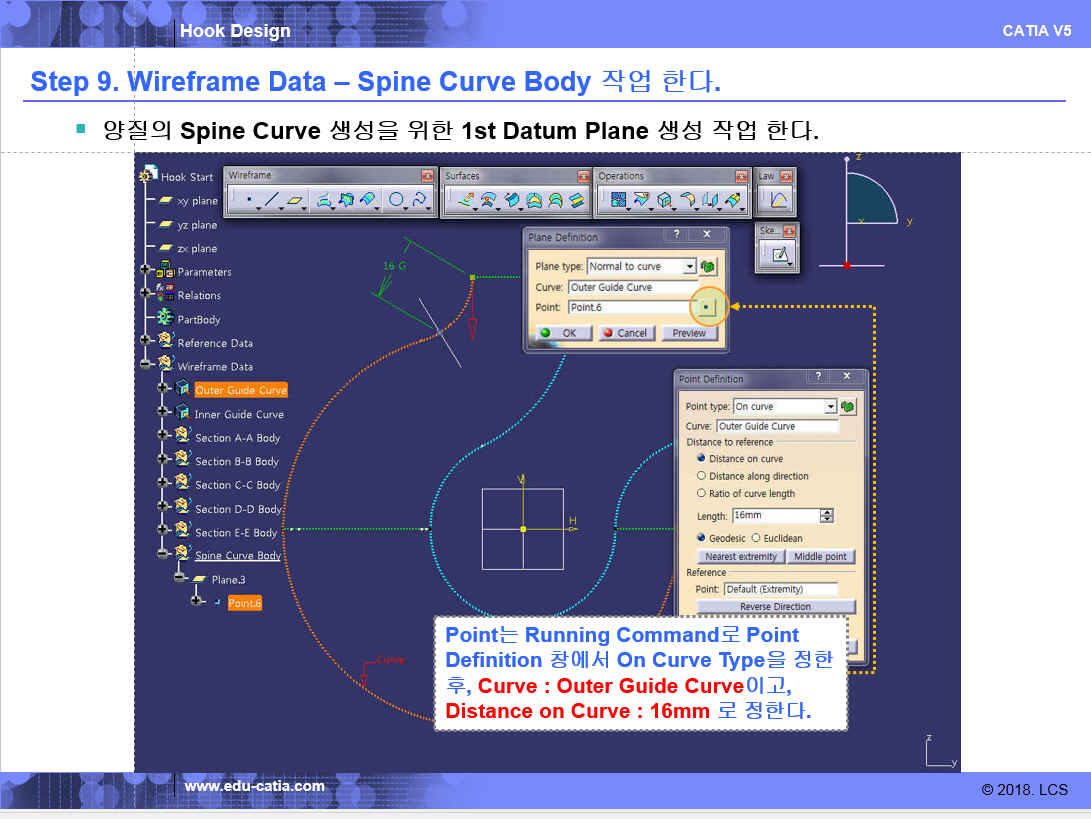Viewport: 1091px width, 819px height.
Task: Activate the Join icon in Operations toolbar
Action: [x=618, y=201]
